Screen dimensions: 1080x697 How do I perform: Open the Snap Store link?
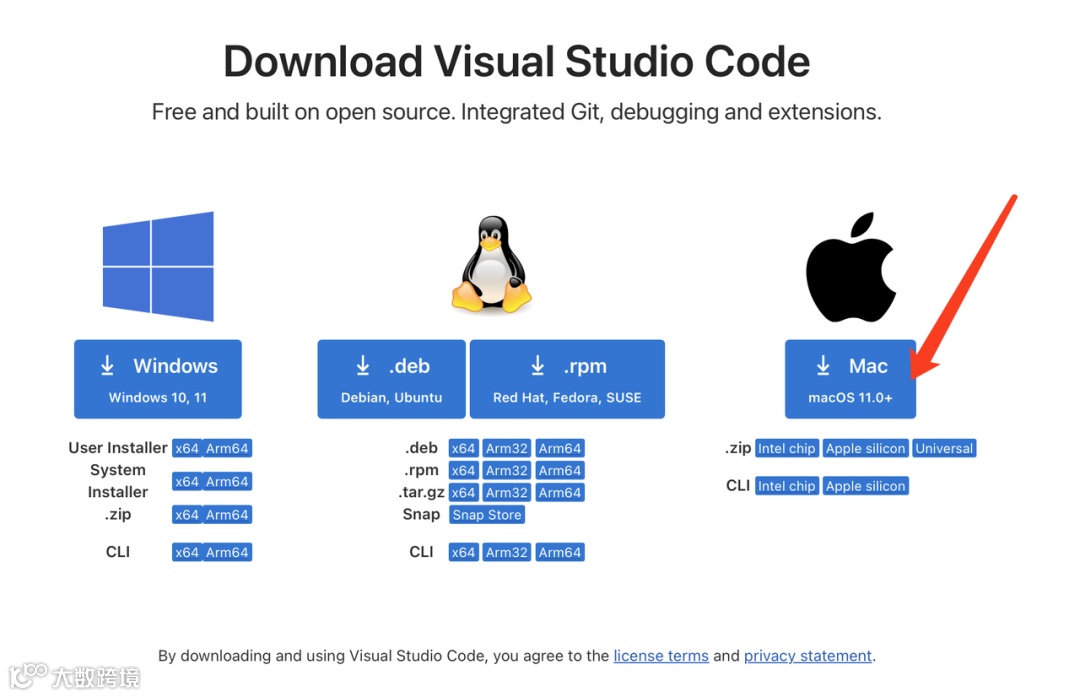coord(487,514)
